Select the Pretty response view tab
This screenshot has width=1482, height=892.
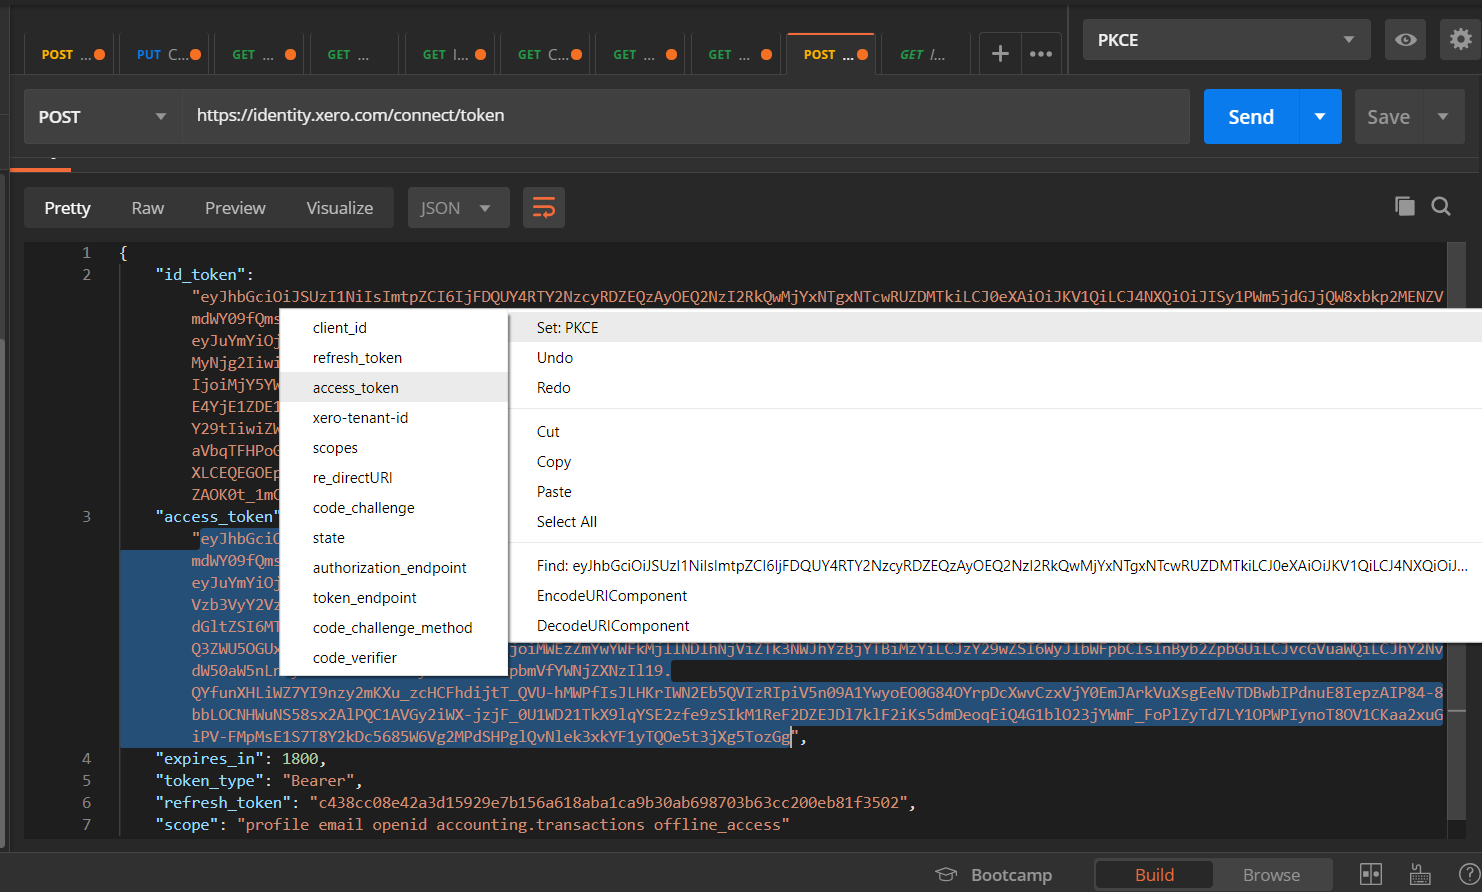(67, 208)
